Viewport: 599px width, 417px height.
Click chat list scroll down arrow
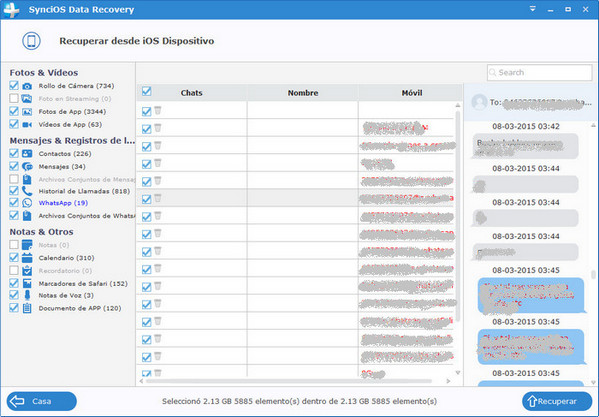tap(458, 372)
